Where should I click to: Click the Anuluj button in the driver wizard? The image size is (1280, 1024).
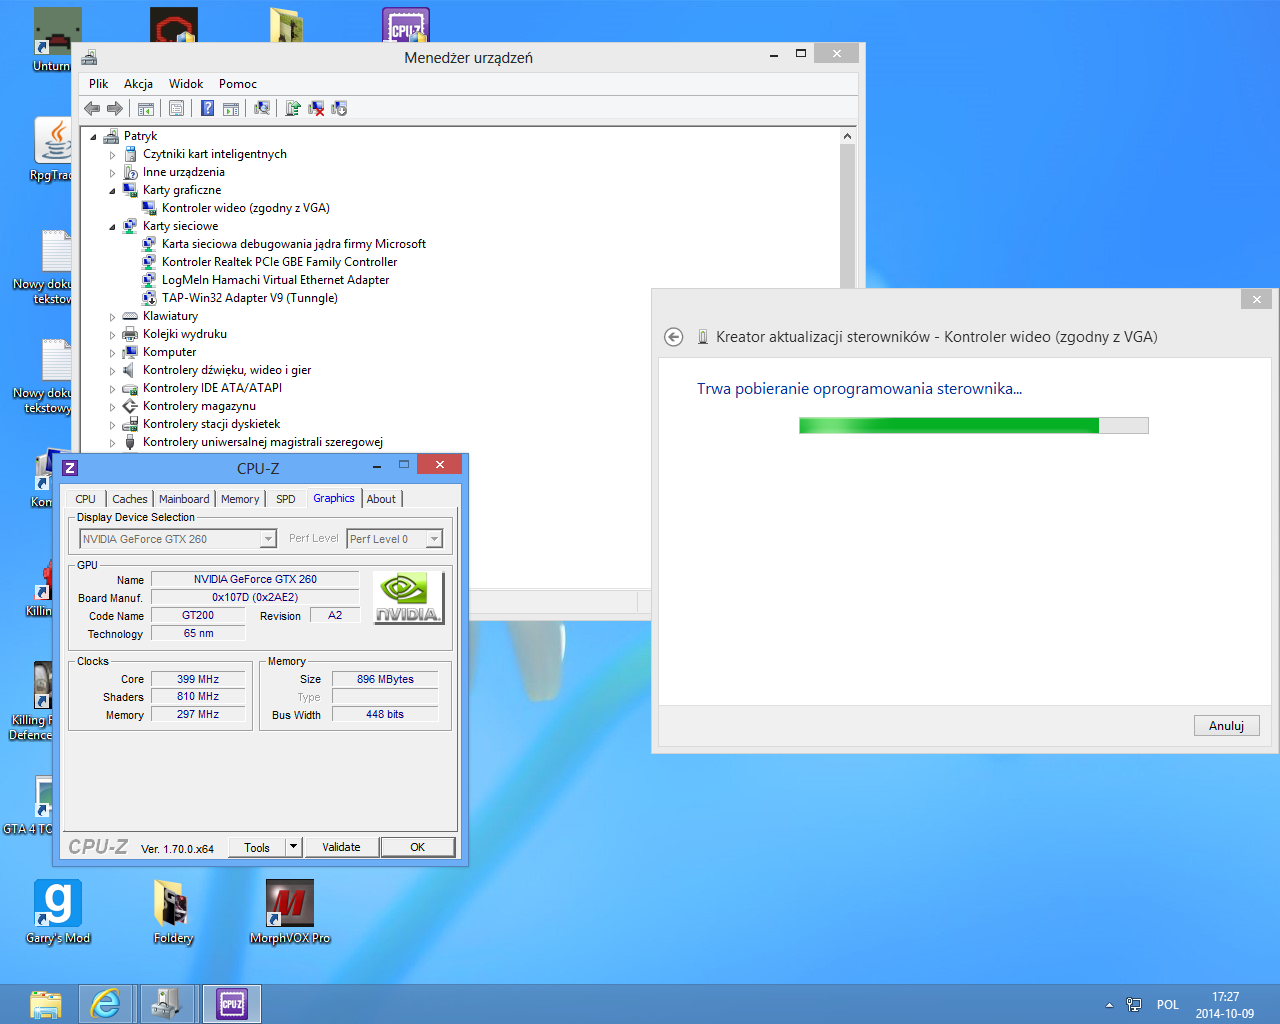[1226, 726]
